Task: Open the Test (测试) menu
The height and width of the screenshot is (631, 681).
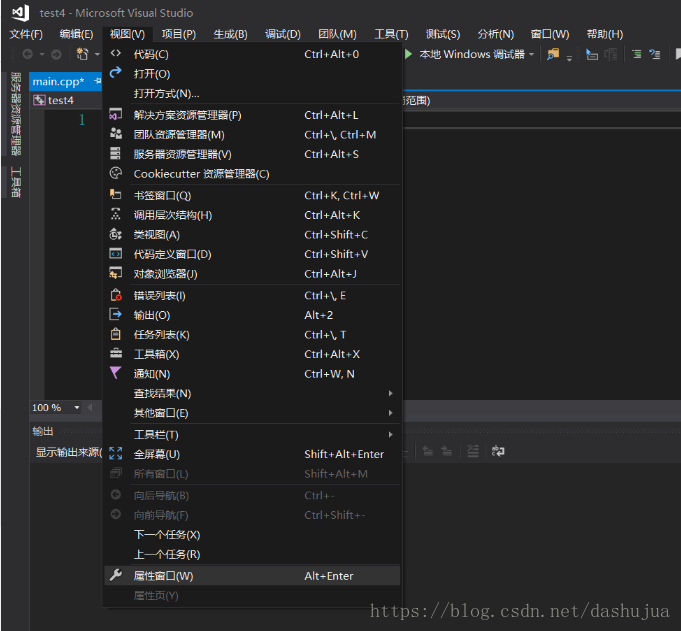Action: pyautogui.click(x=443, y=34)
